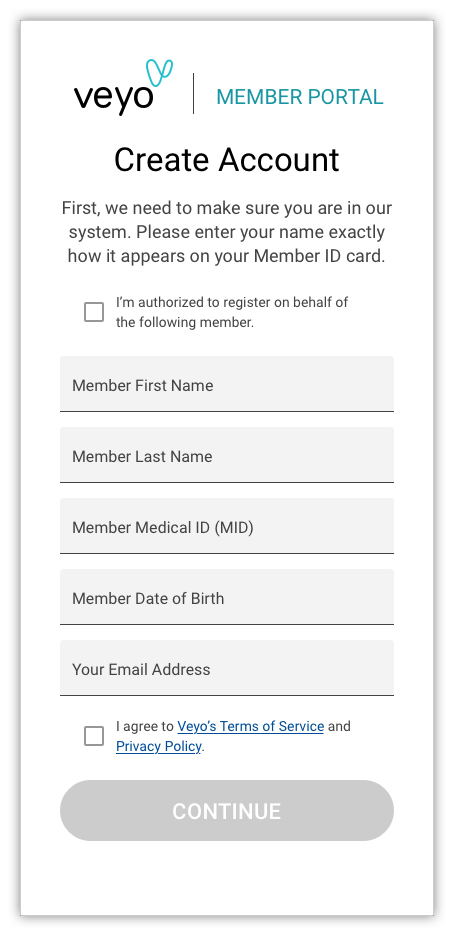Click the instruction paragraph starting with First

pos(227,232)
